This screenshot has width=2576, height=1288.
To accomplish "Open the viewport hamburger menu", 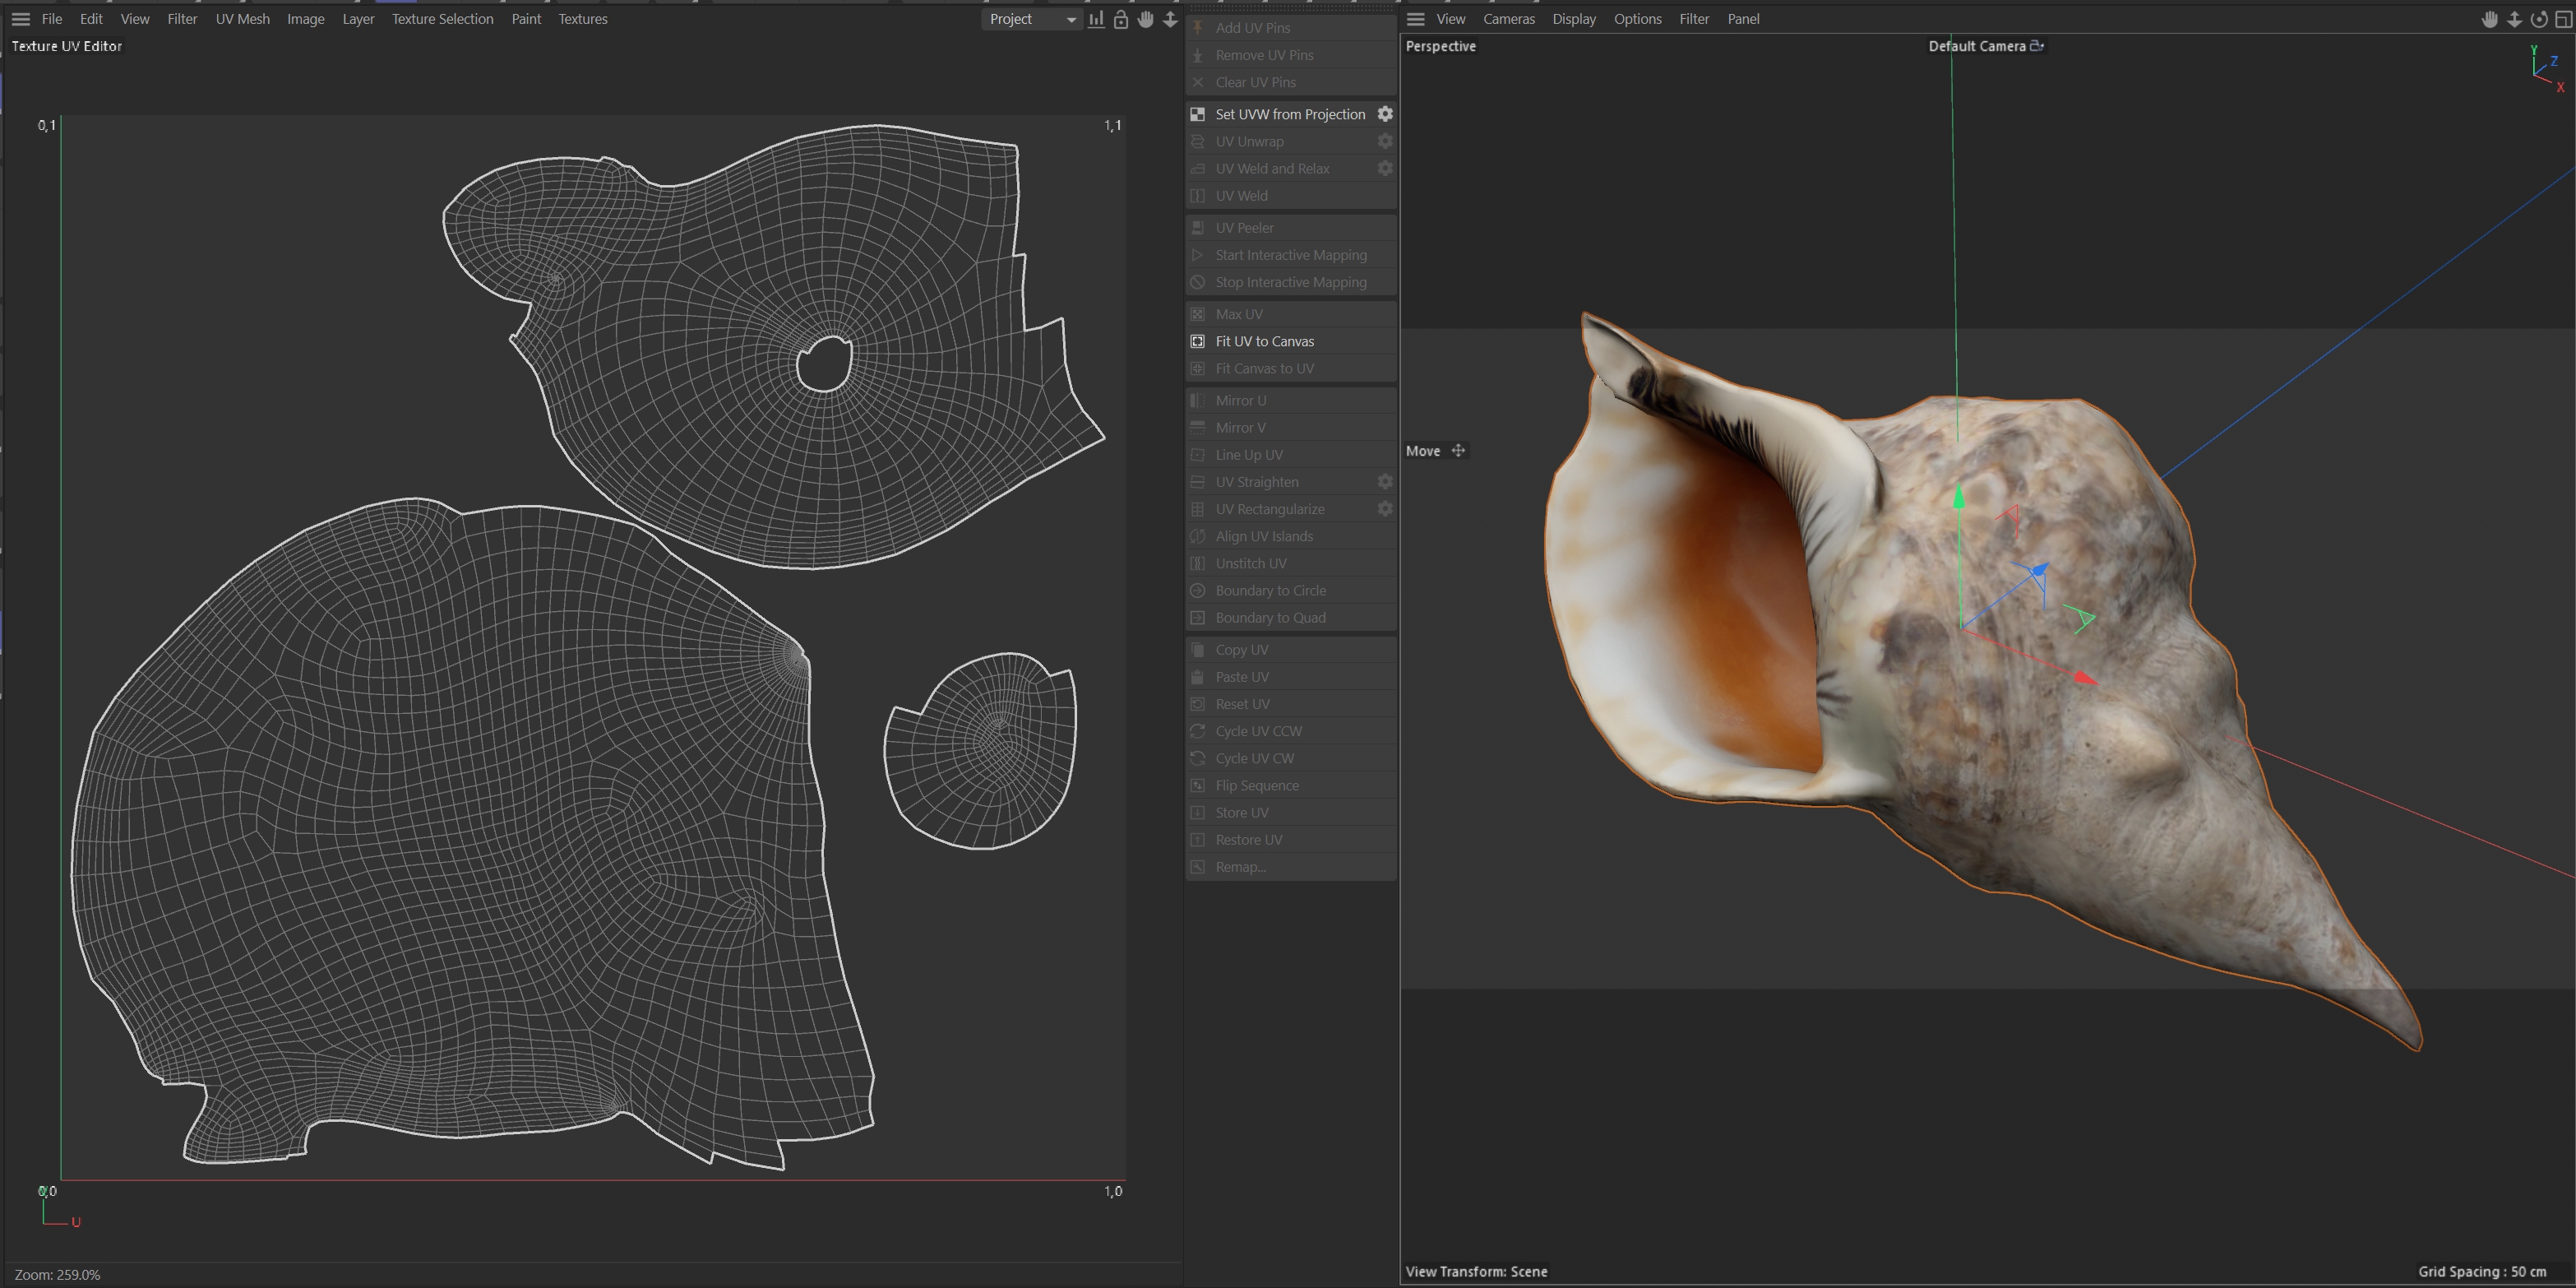I will coord(1415,19).
